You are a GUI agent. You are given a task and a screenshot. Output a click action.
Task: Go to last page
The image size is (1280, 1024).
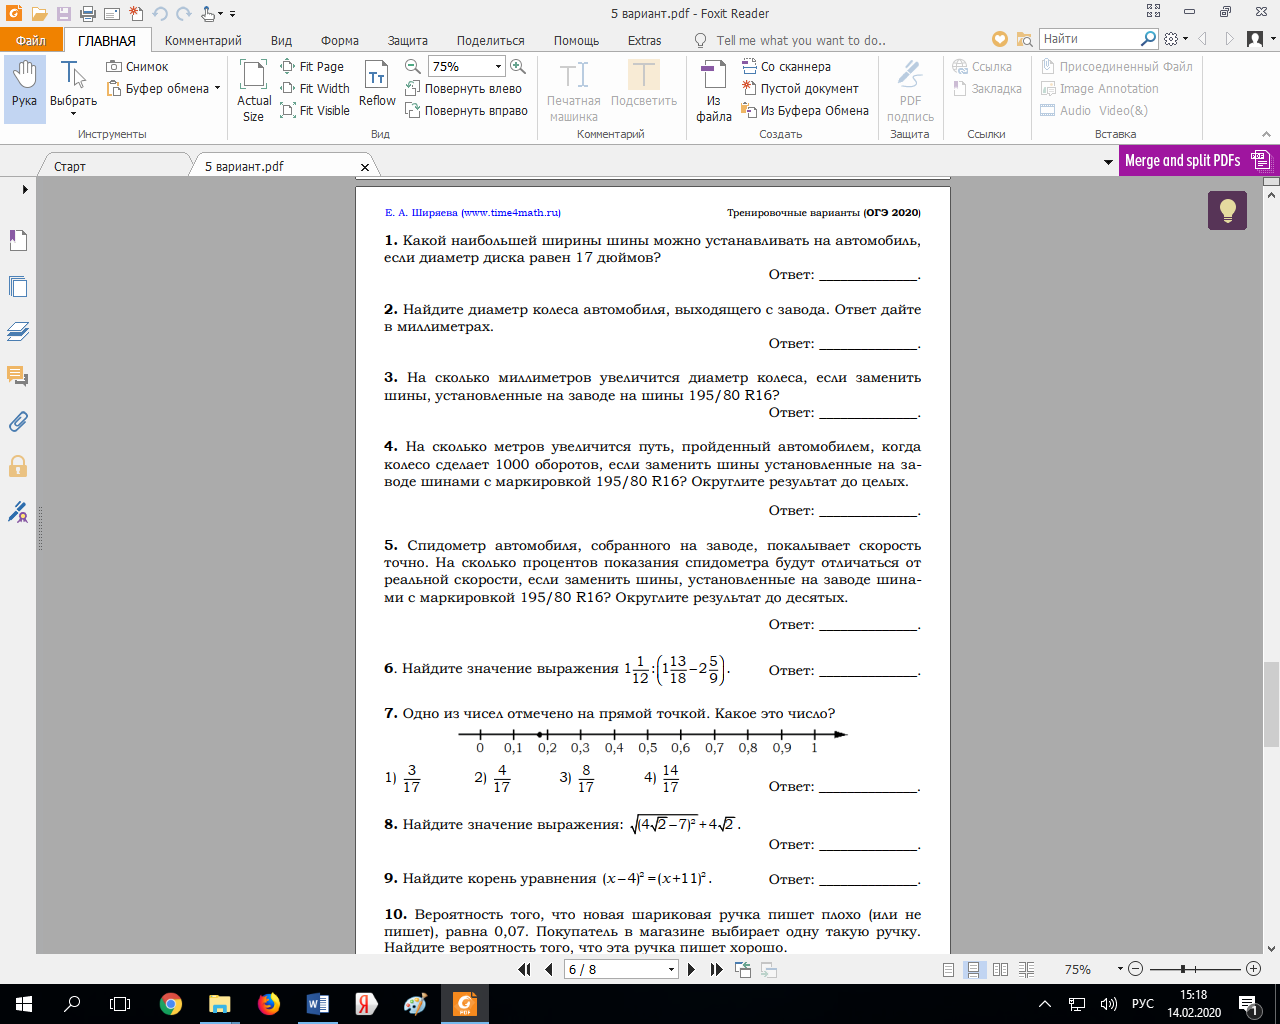pos(716,969)
